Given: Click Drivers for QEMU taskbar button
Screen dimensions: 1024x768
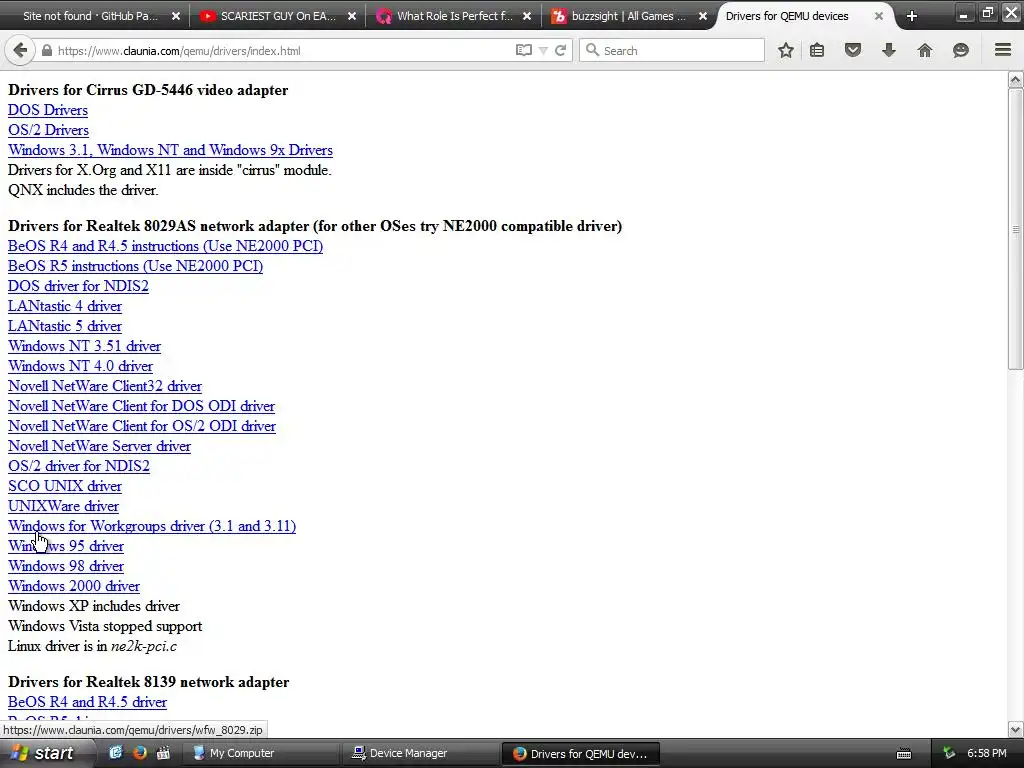Looking at the screenshot, I should [x=581, y=754].
